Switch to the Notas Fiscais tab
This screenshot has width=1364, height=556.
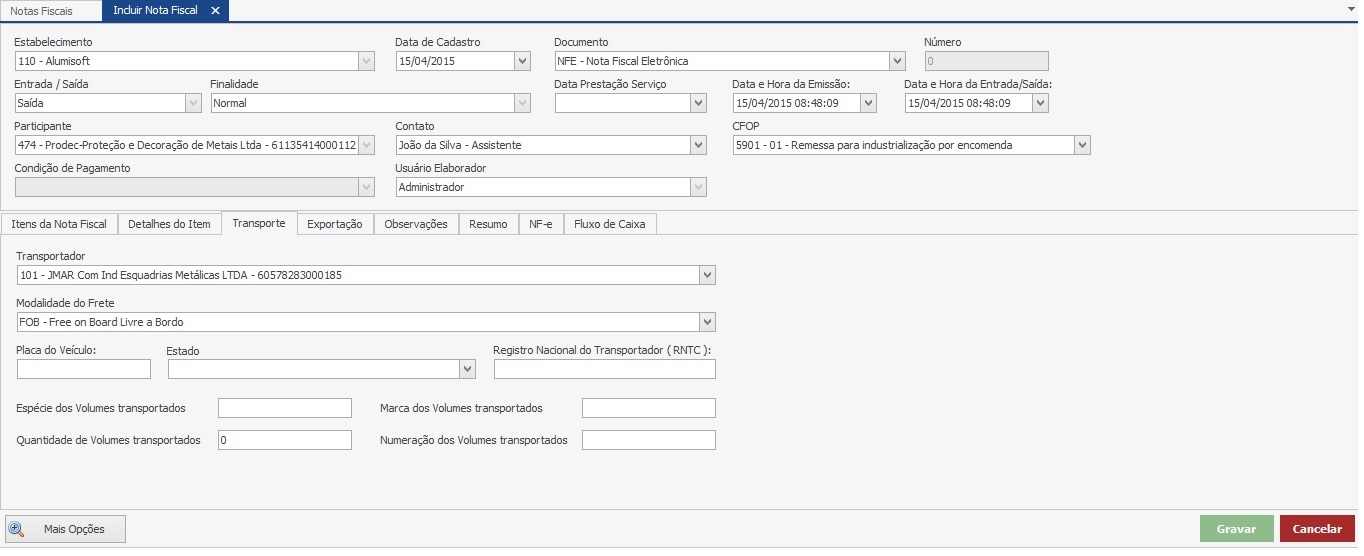pos(42,10)
